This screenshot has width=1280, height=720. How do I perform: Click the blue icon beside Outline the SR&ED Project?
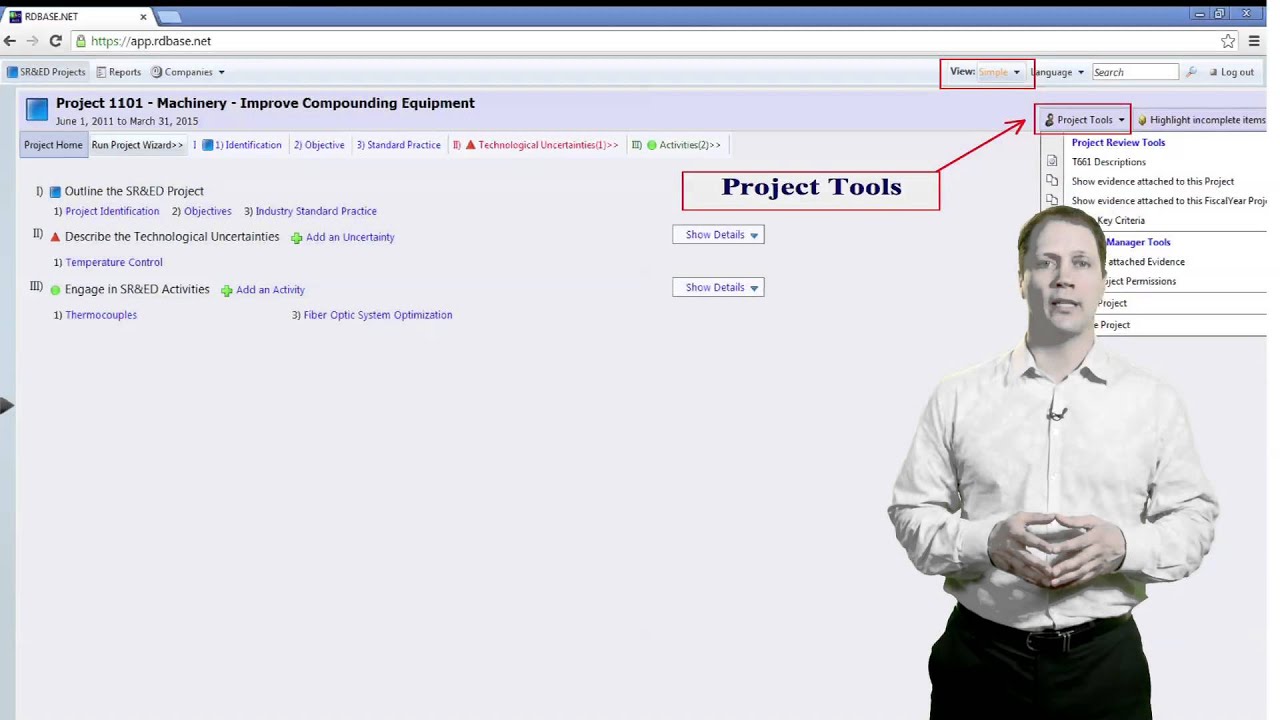(x=55, y=191)
